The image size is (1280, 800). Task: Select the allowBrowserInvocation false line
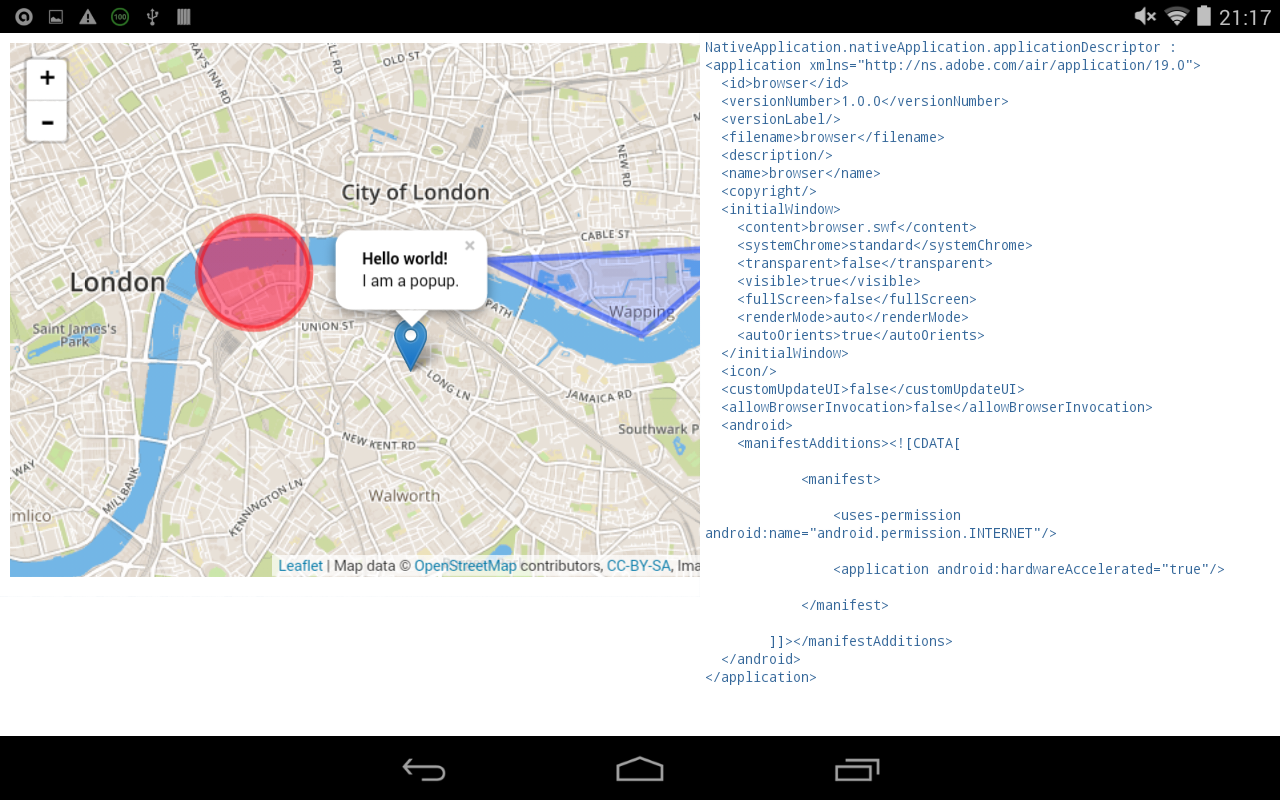(x=937, y=407)
